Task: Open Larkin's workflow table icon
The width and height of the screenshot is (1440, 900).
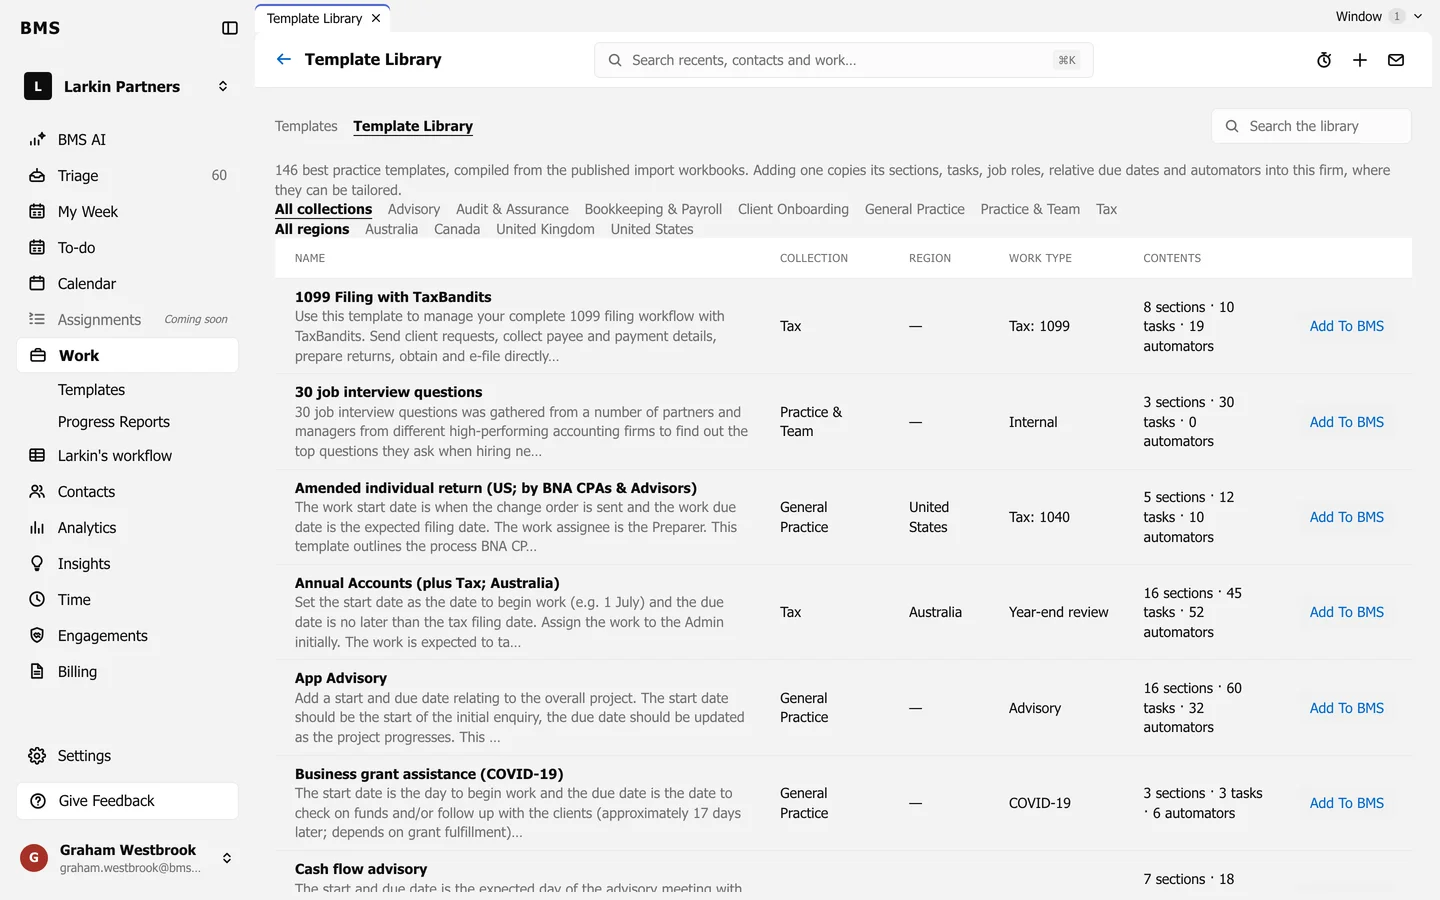Action: coord(37,456)
